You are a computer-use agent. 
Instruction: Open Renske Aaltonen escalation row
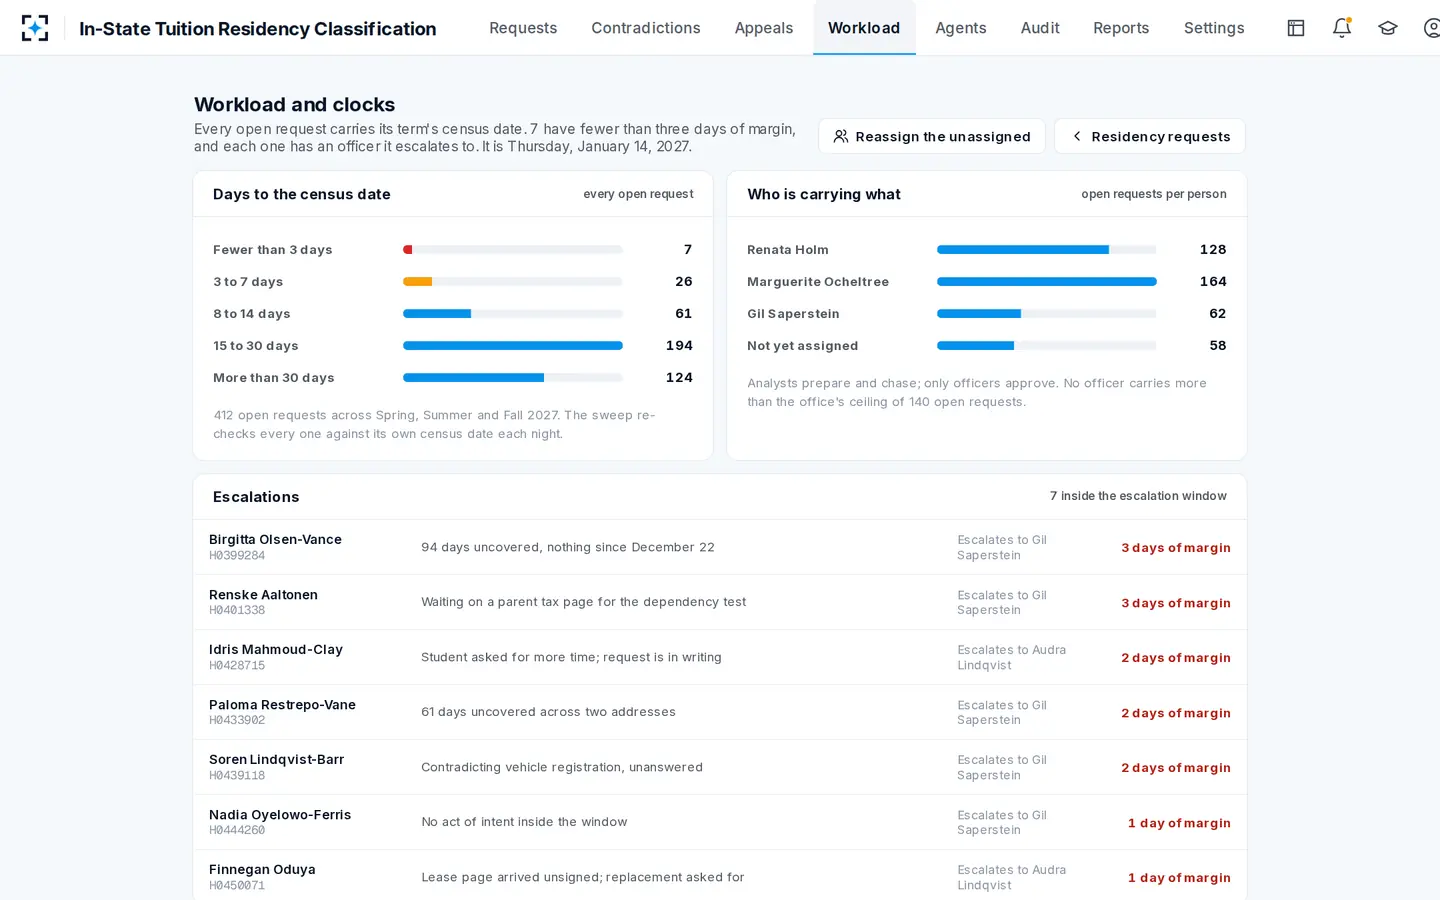point(720,602)
